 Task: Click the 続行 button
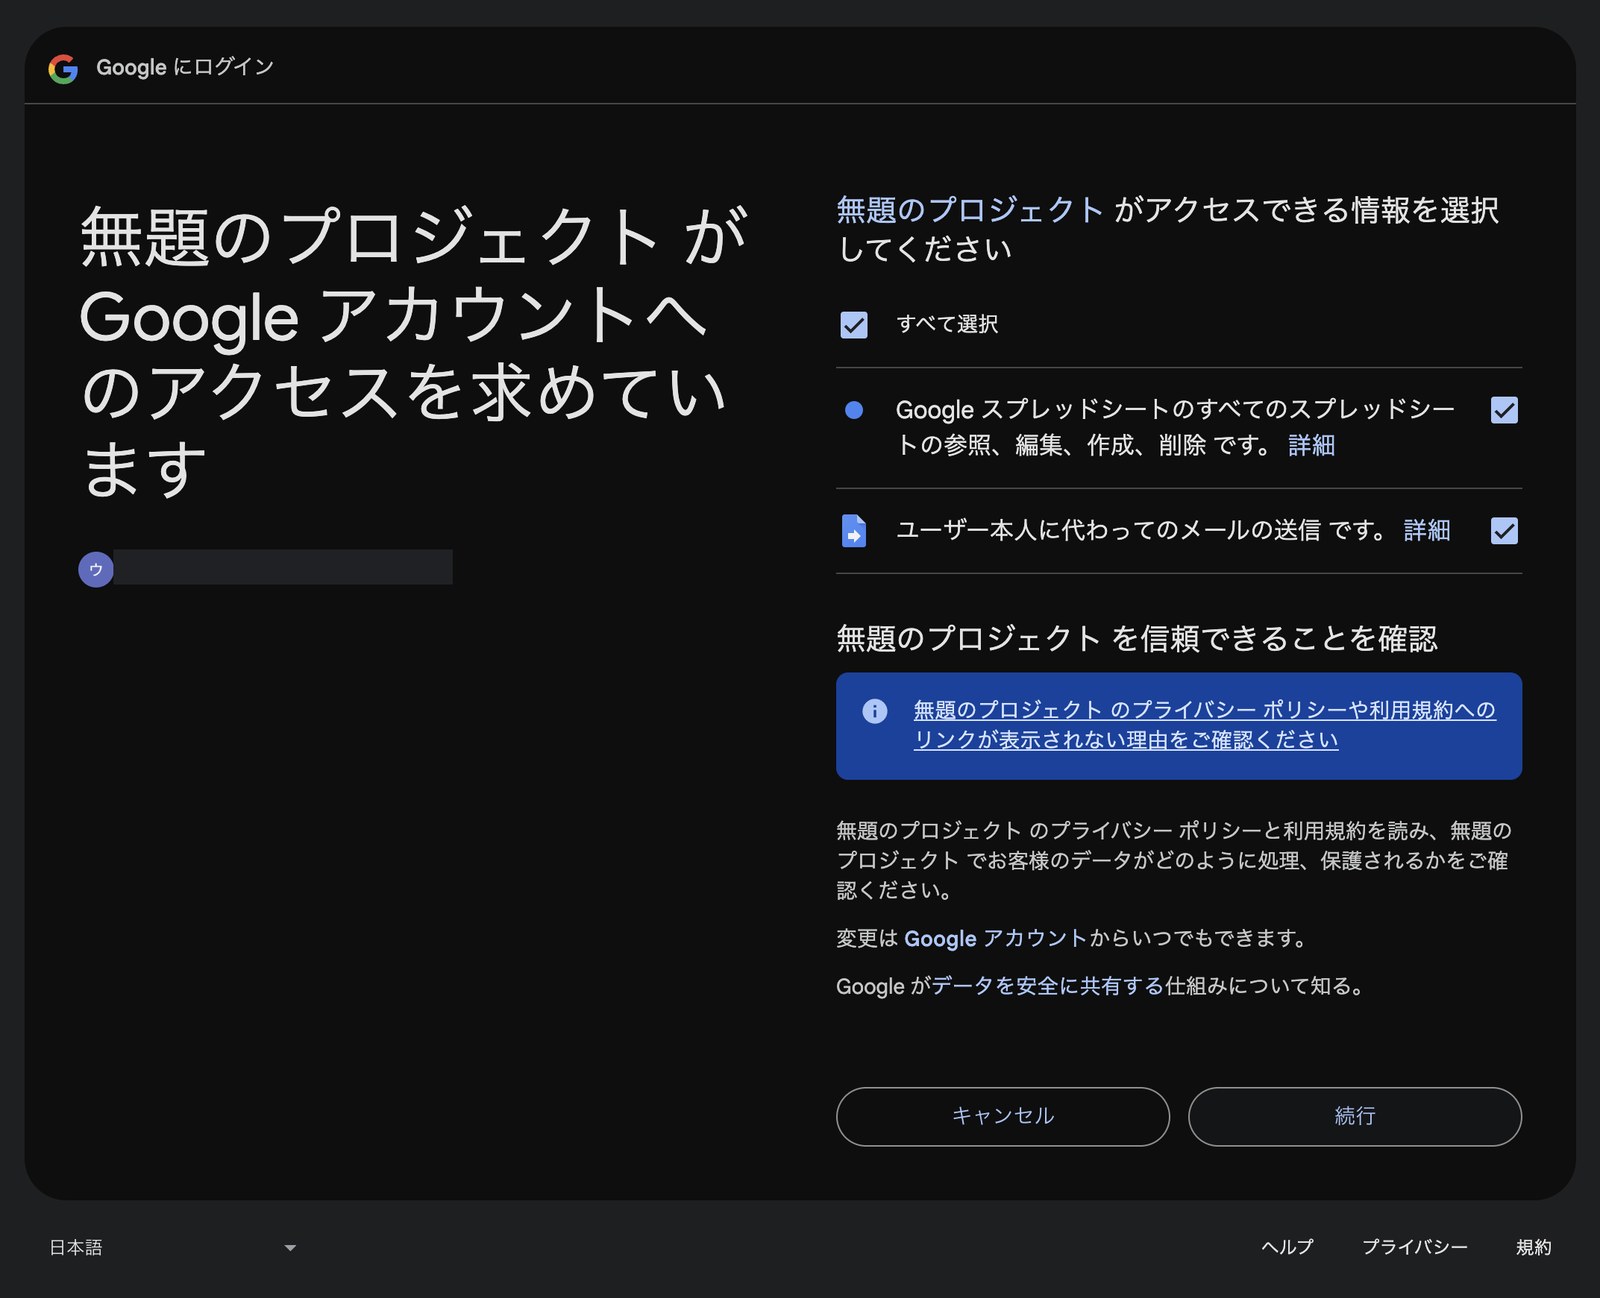[1355, 1116]
